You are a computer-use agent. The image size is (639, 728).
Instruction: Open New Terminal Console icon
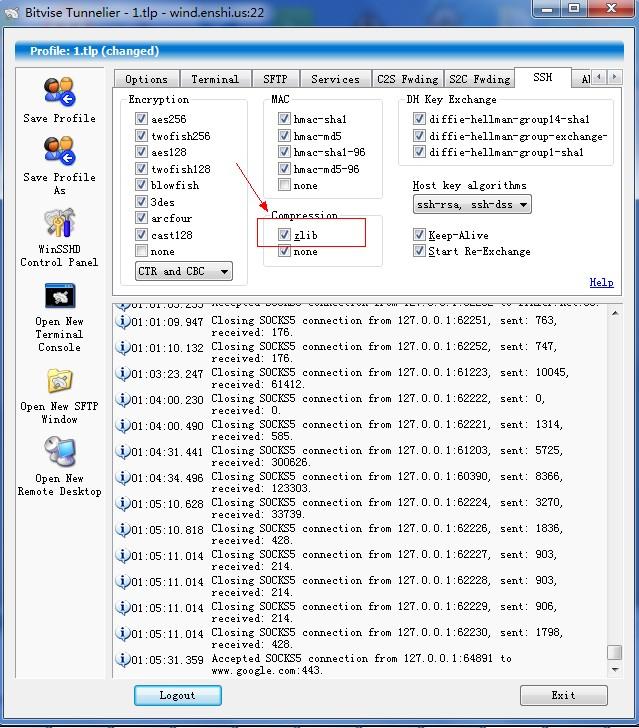pyautogui.click(x=59, y=296)
